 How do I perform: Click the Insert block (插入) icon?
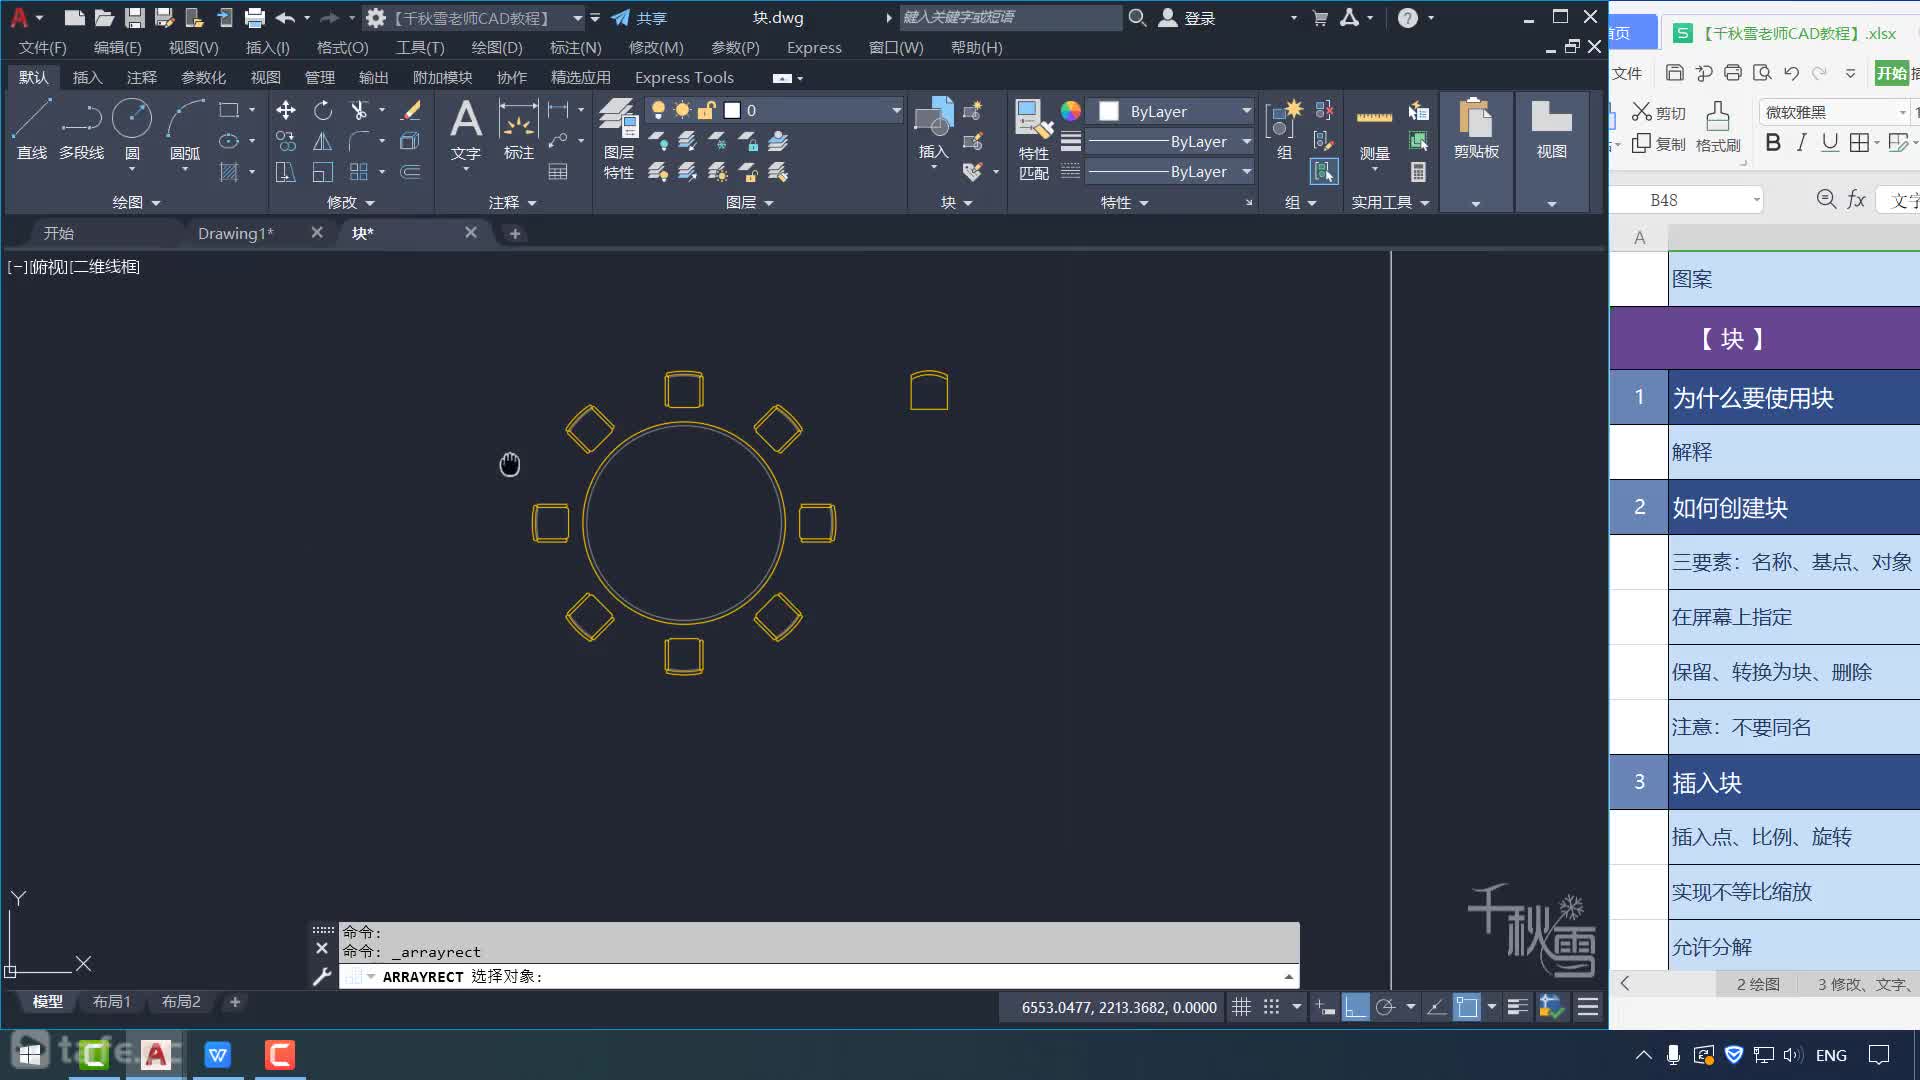[934, 129]
